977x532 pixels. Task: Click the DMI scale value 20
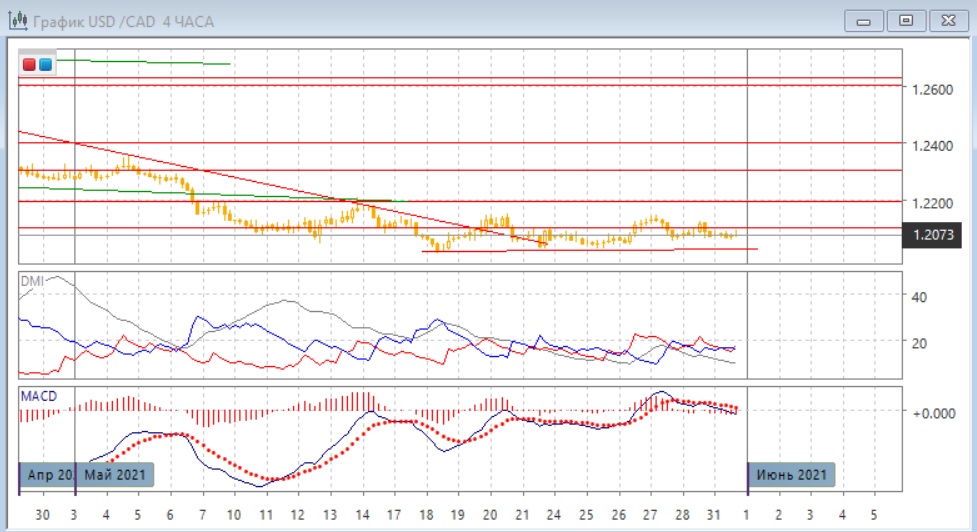(919, 343)
